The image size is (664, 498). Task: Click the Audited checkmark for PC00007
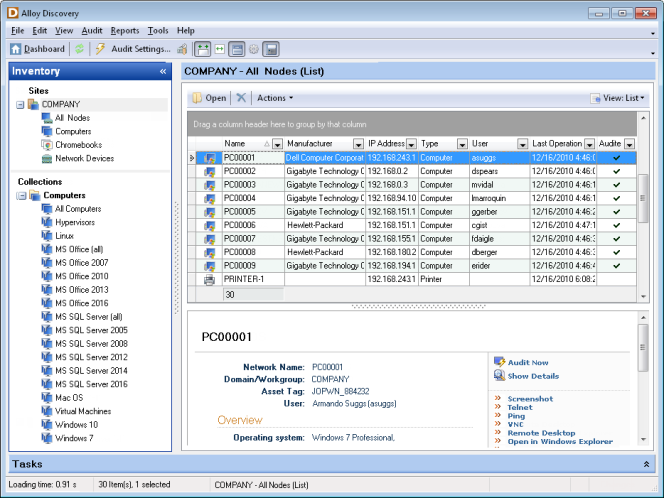click(x=617, y=239)
